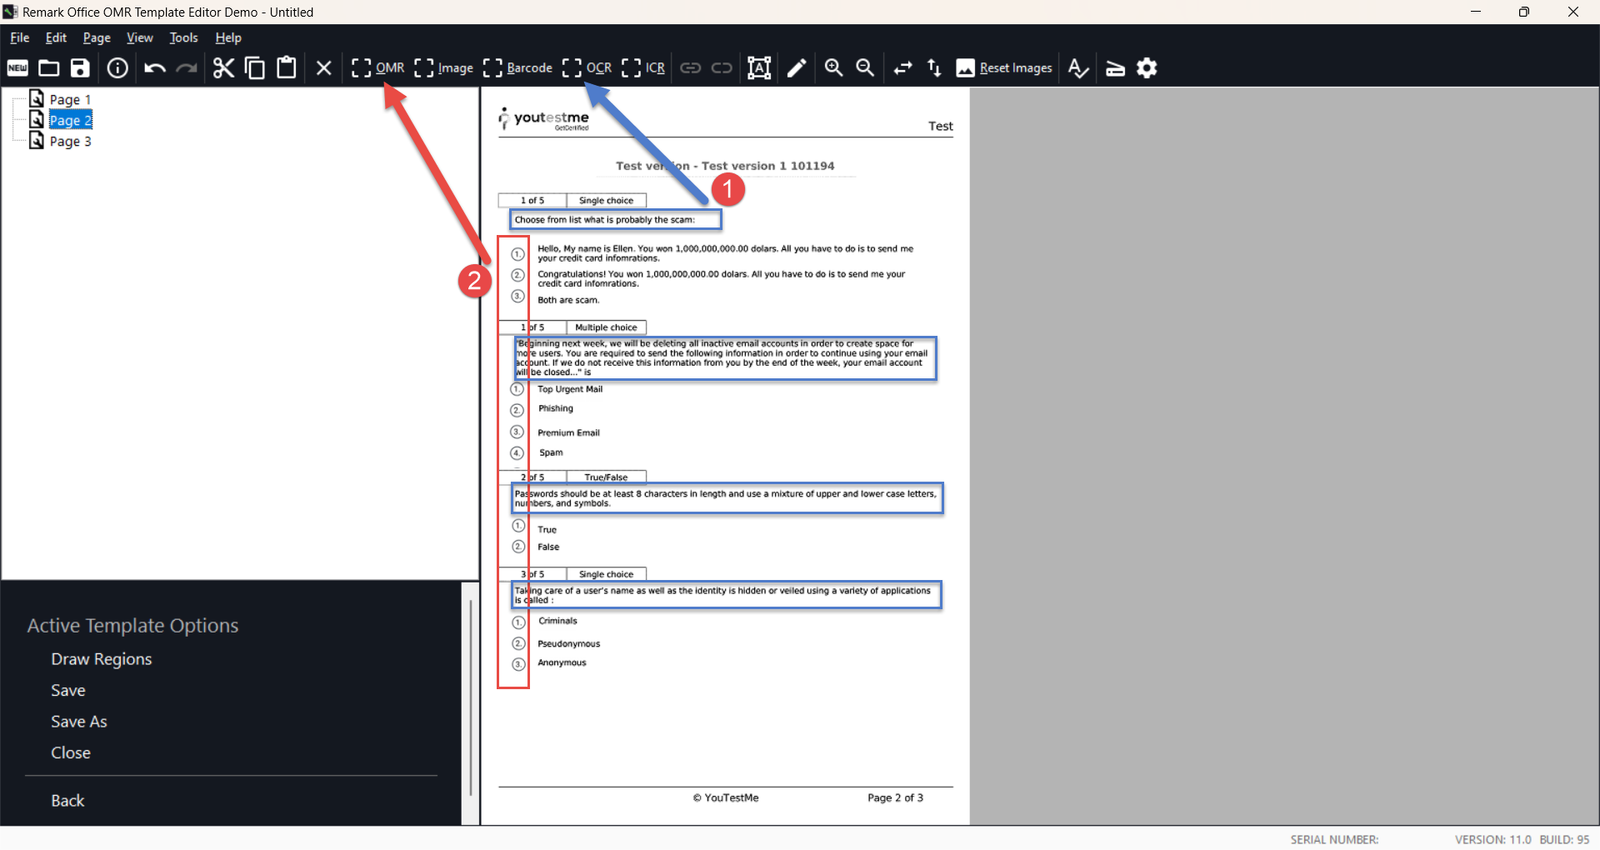Click the Undo arrow icon
This screenshot has width=1600, height=850.
pyautogui.click(x=154, y=68)
